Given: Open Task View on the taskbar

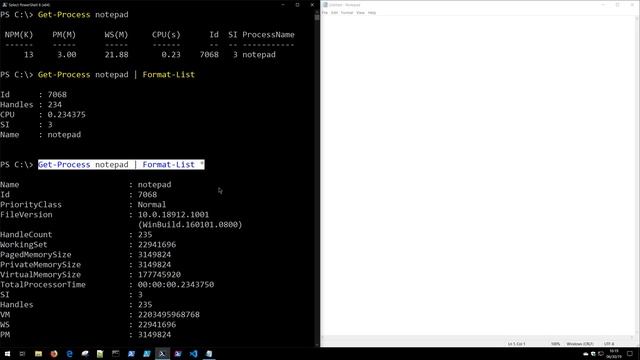Looking at the screenshot, I should pos(22,354).
